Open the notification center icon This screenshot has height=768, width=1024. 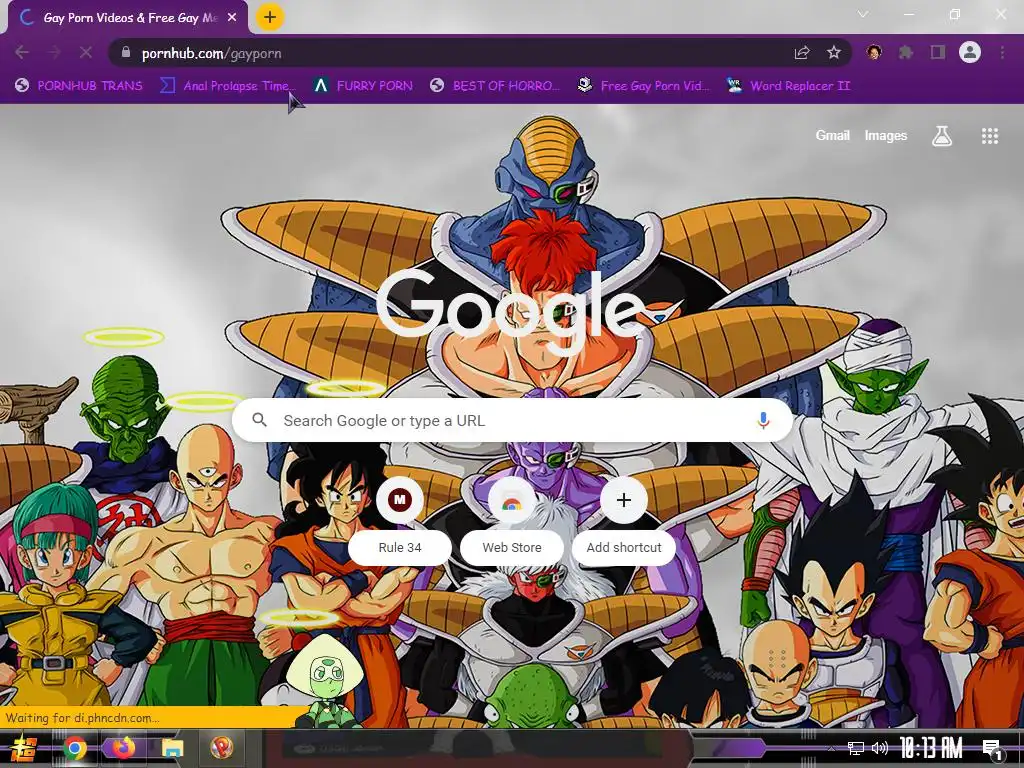[993, 749]
